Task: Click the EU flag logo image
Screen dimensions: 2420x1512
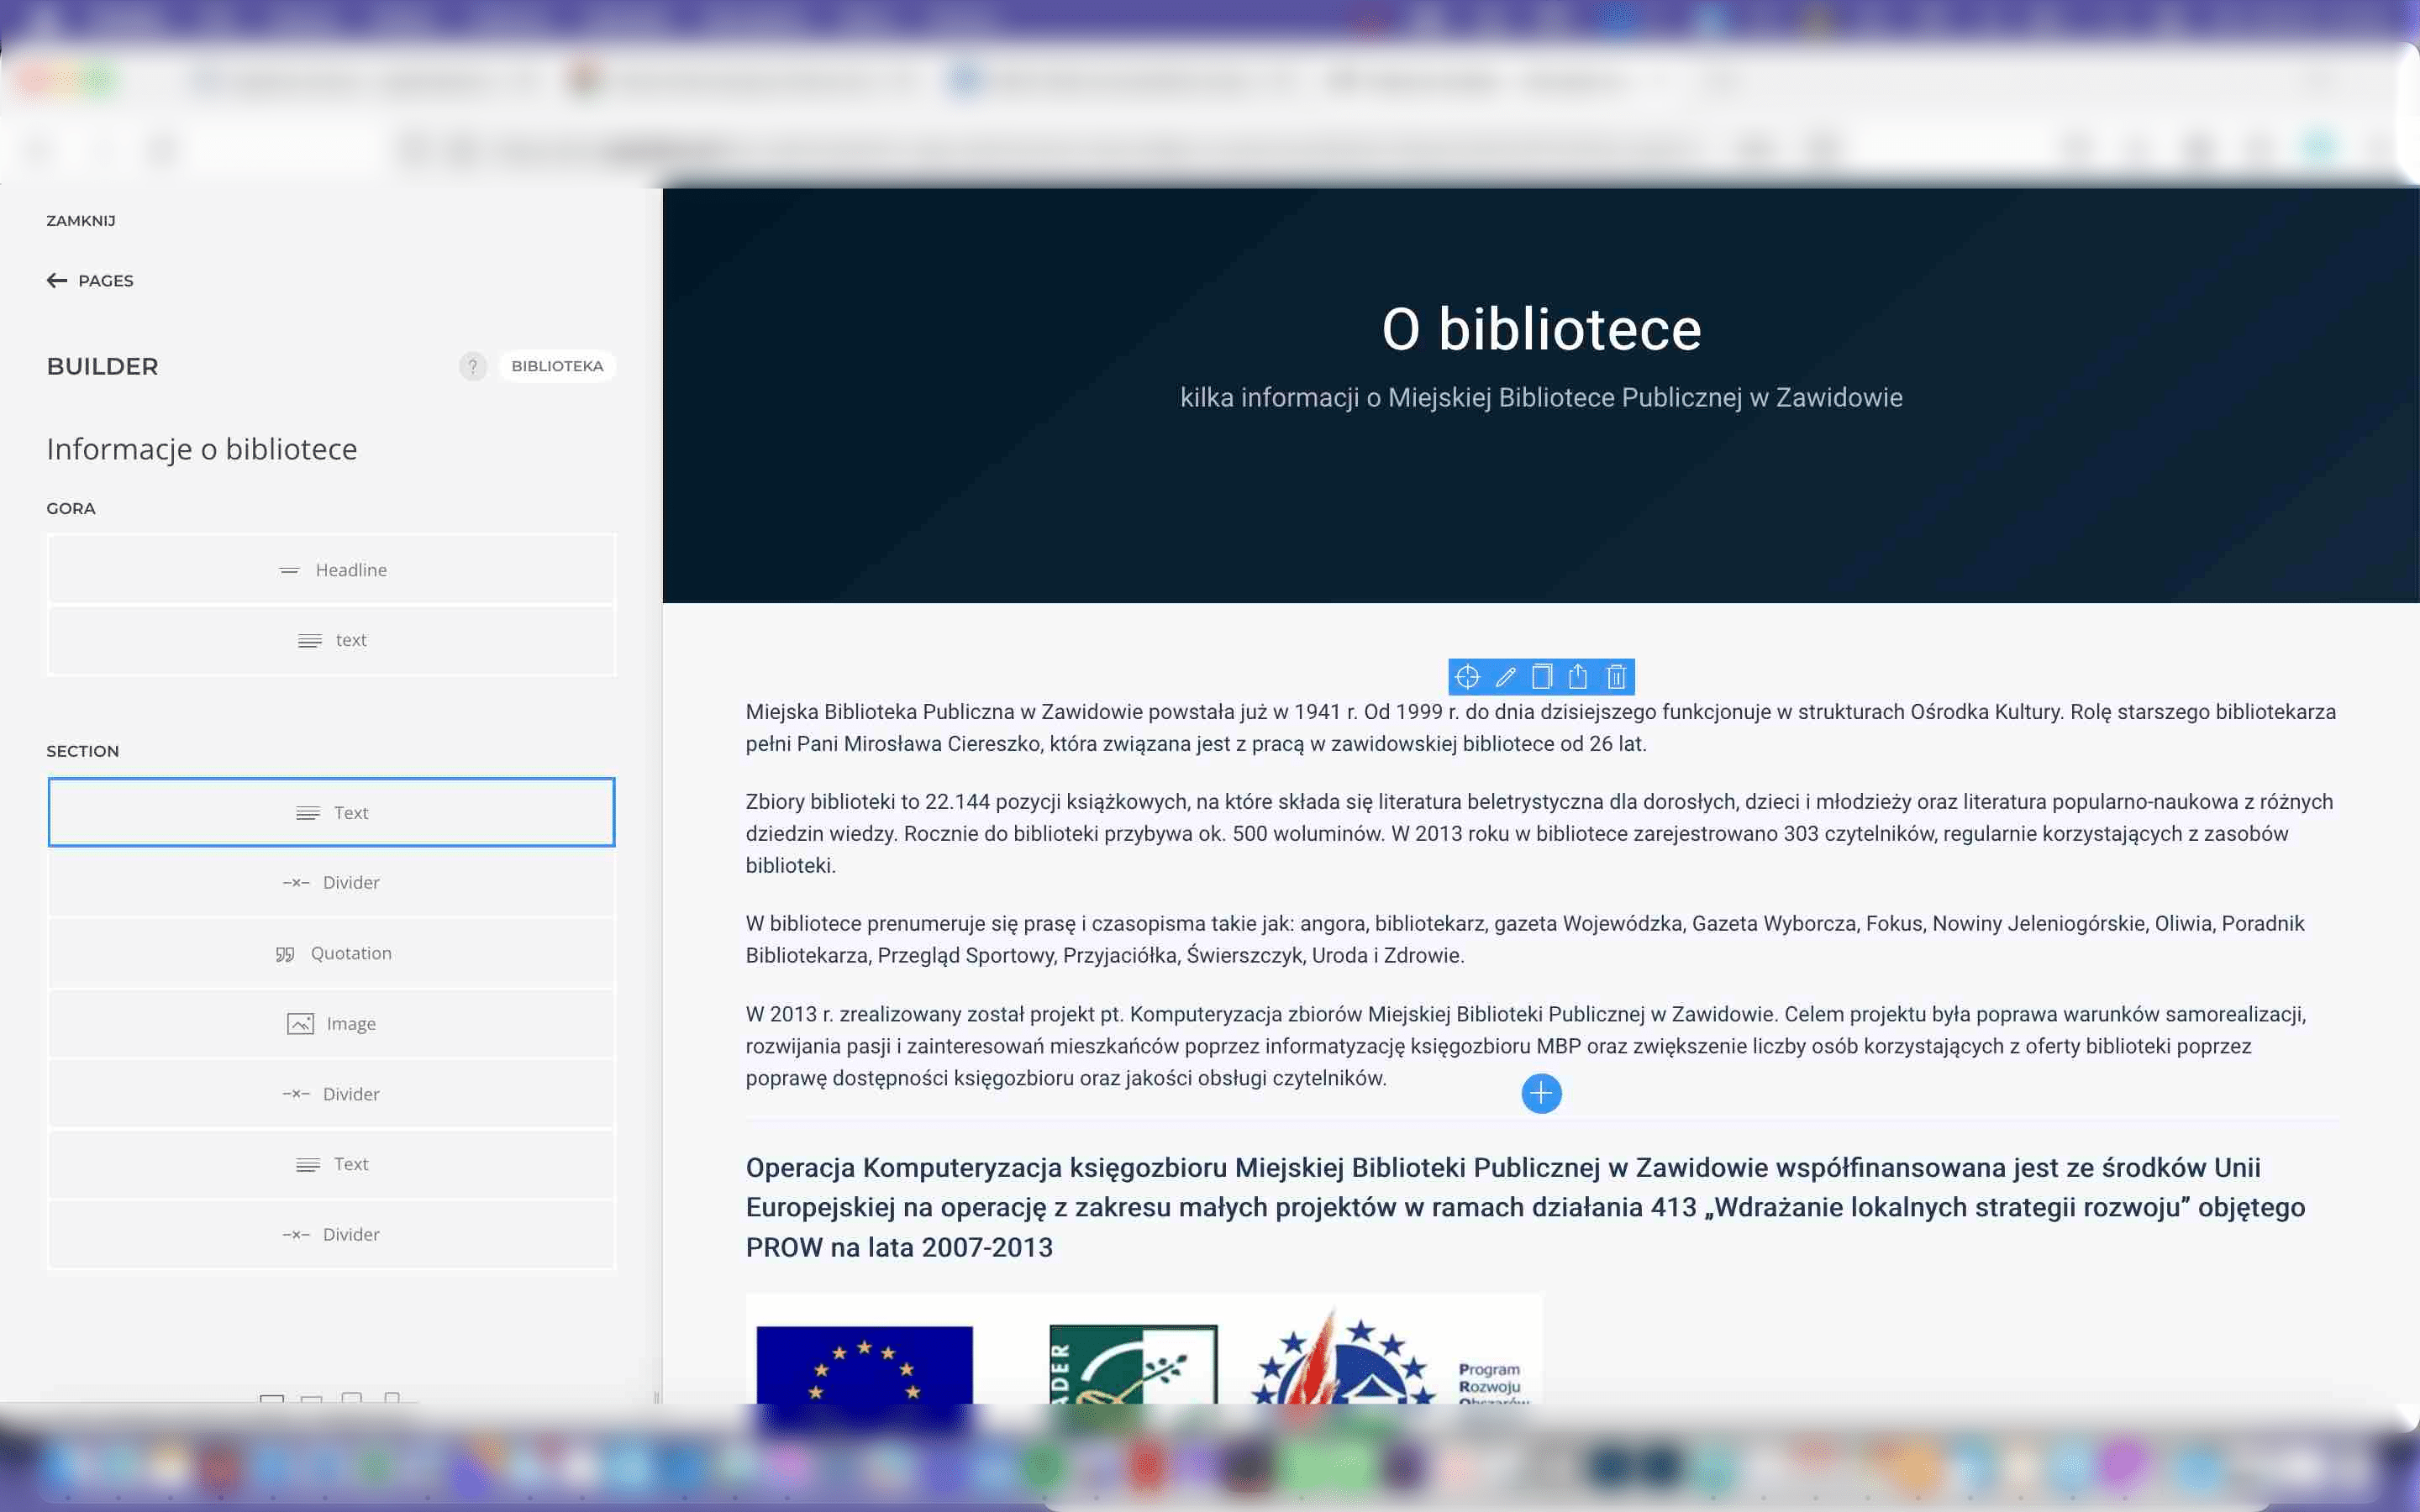Action: coord(864,1365)
